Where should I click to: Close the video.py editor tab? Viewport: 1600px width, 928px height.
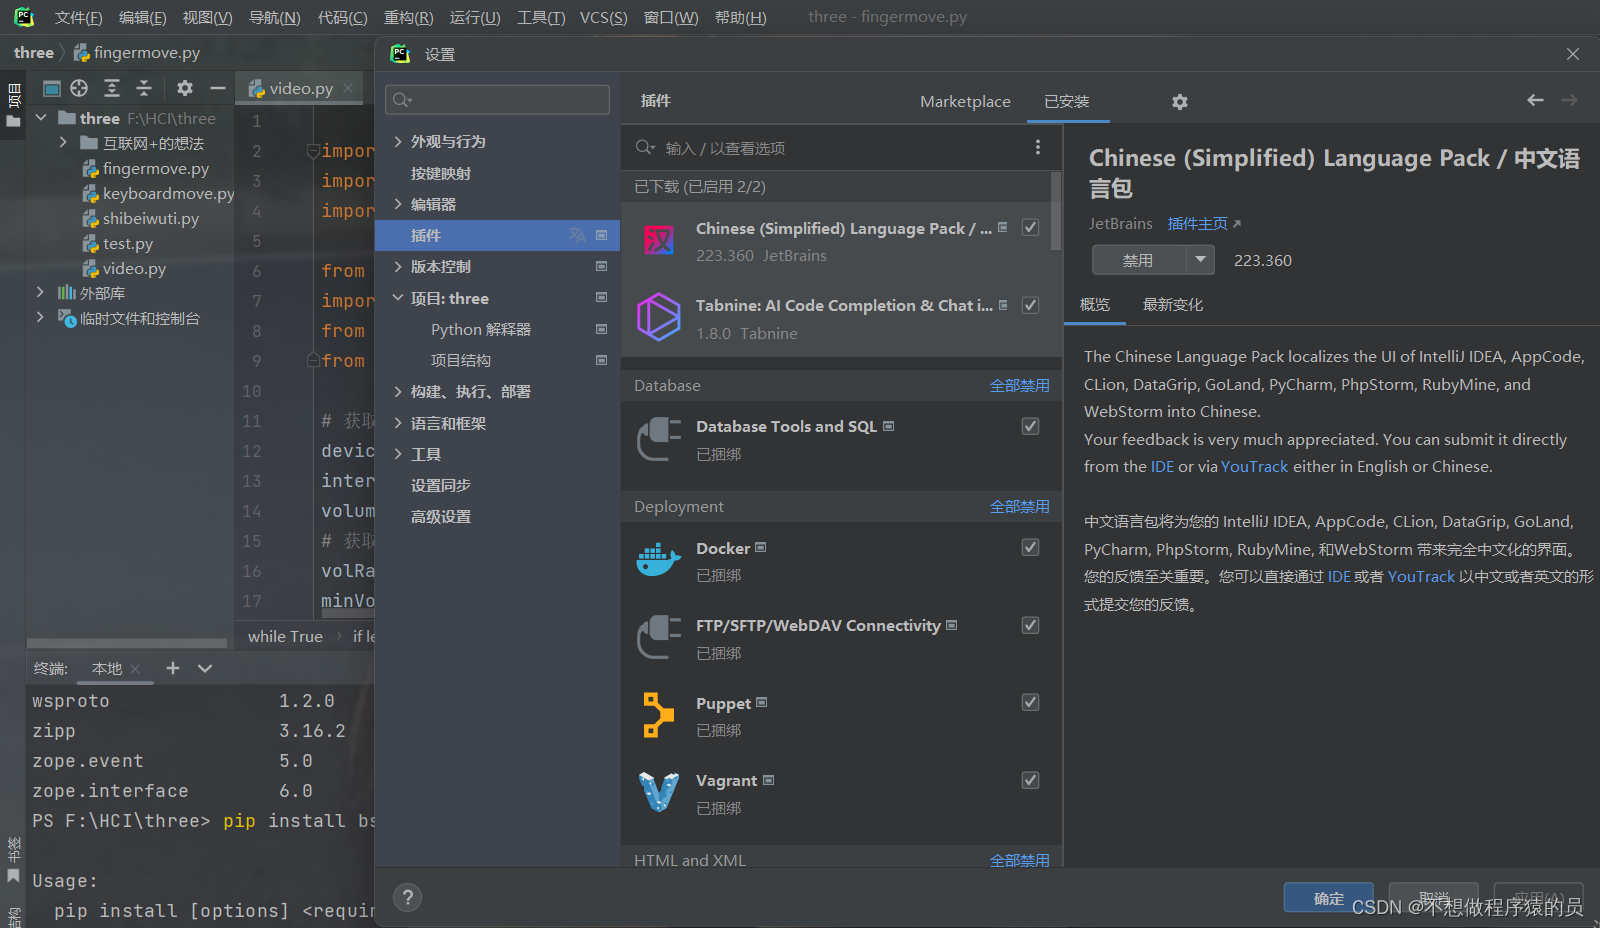[348, 88]
